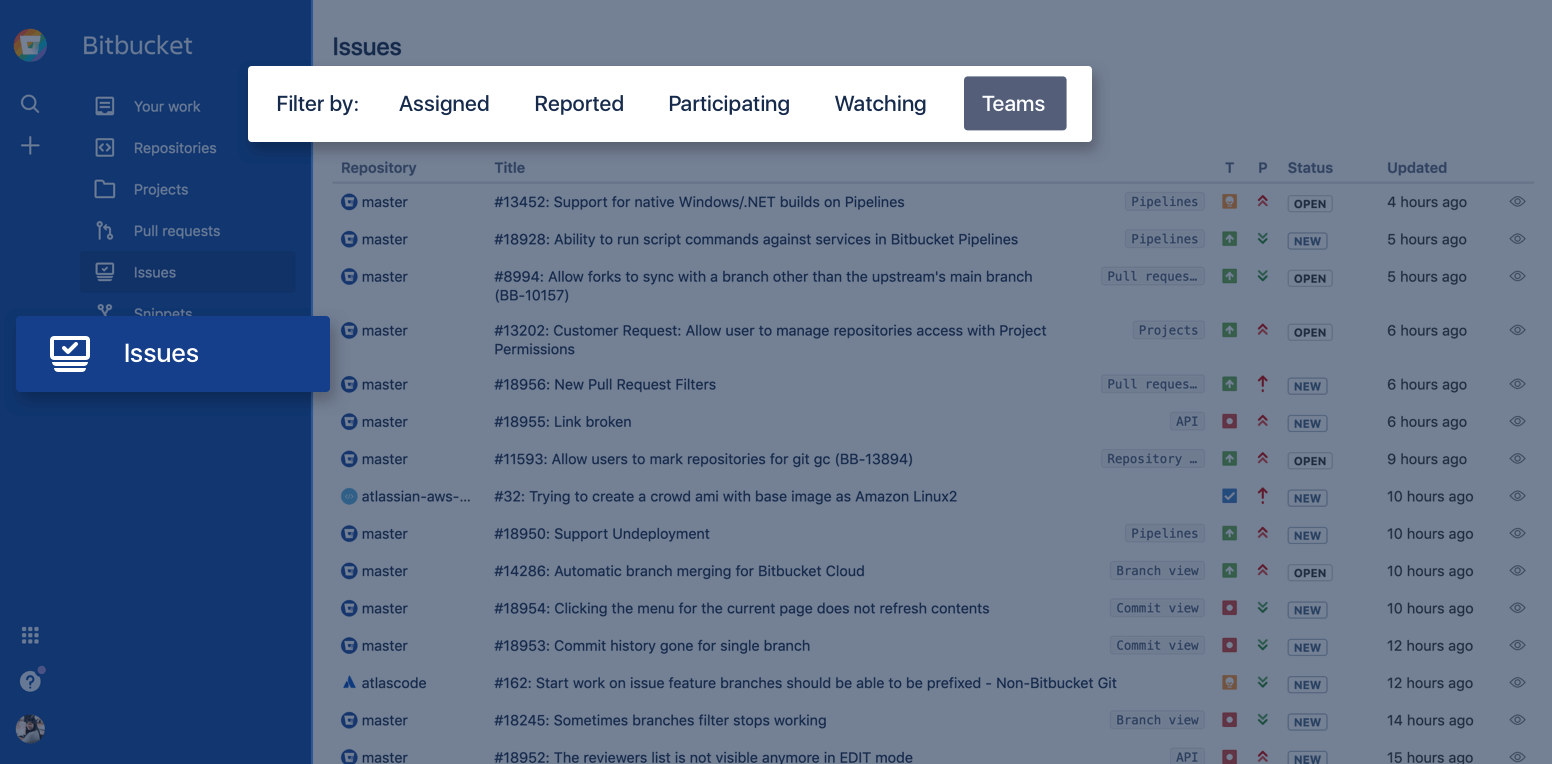Switch to the Teams filter tab
This screenshot has width=1552, height=764.
[x=1014, y=103]
